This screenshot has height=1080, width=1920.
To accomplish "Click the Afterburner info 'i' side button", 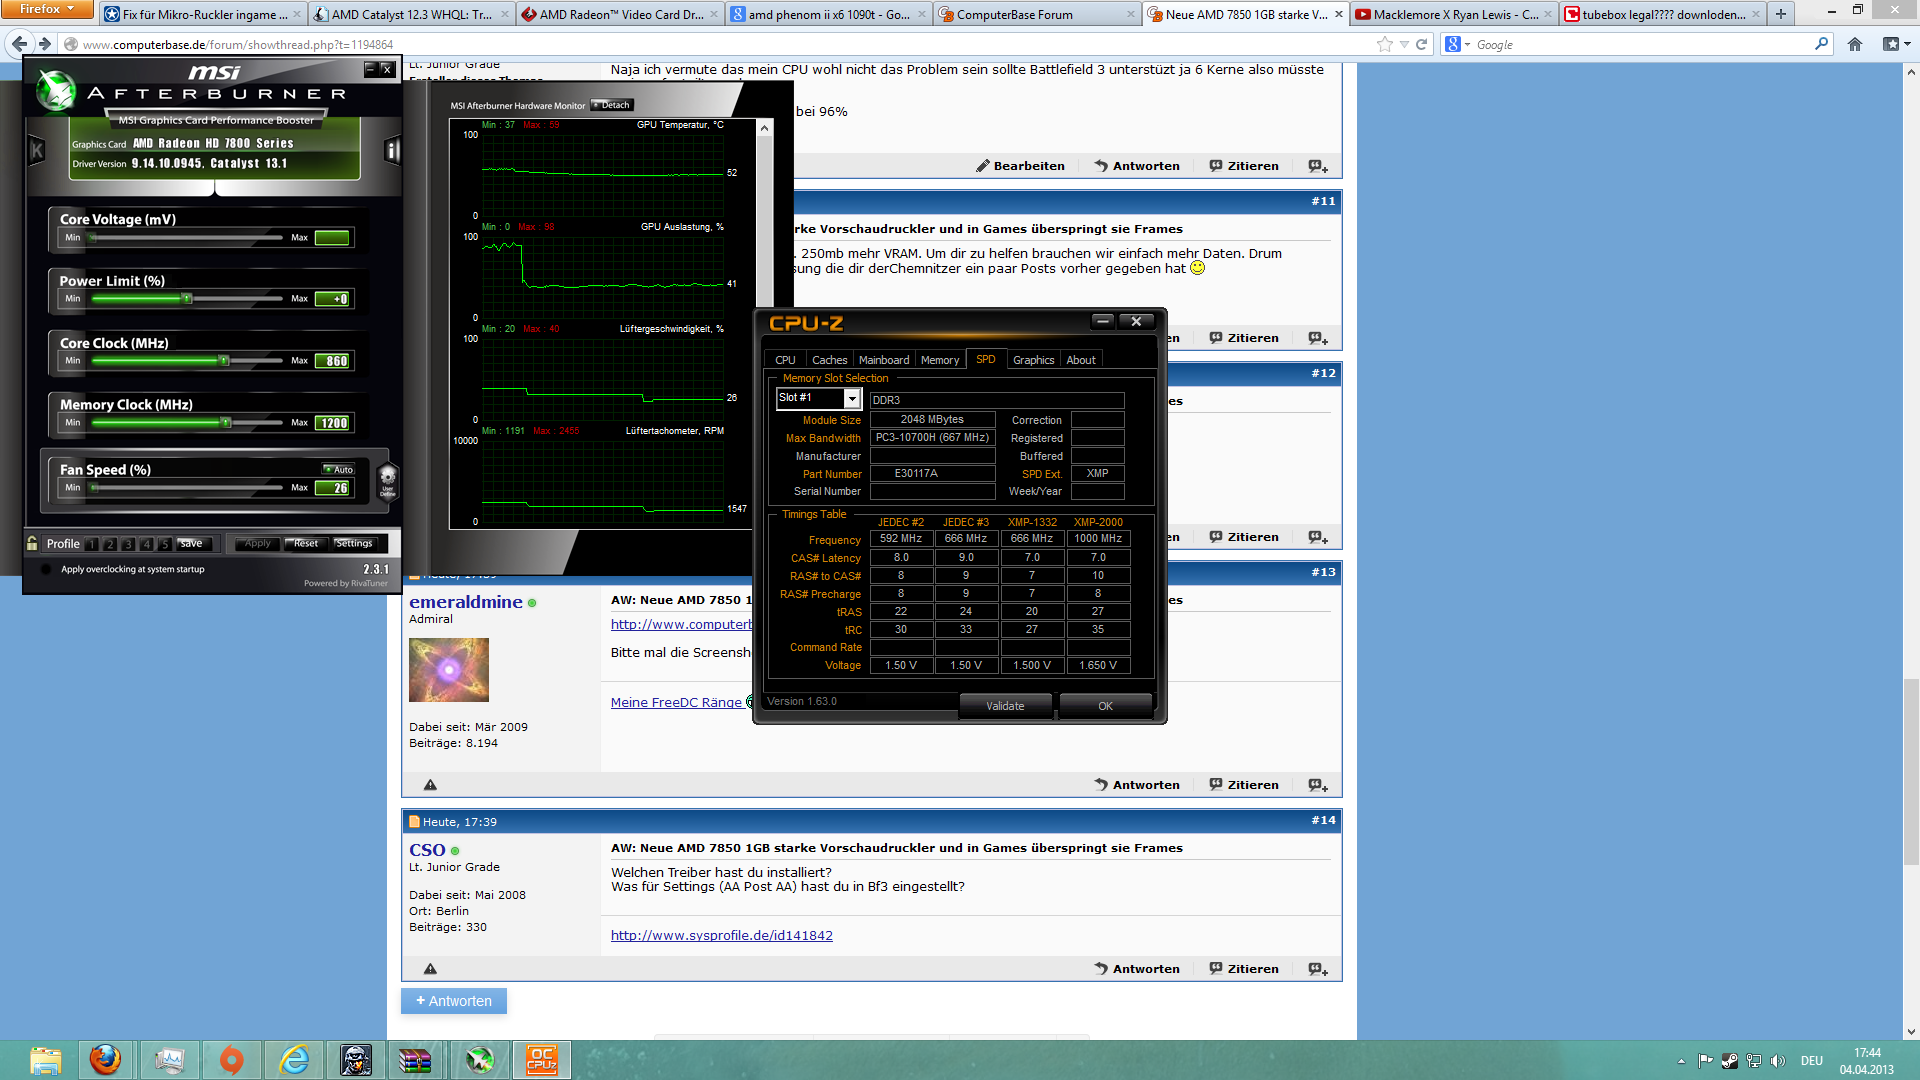I will 392,151.
